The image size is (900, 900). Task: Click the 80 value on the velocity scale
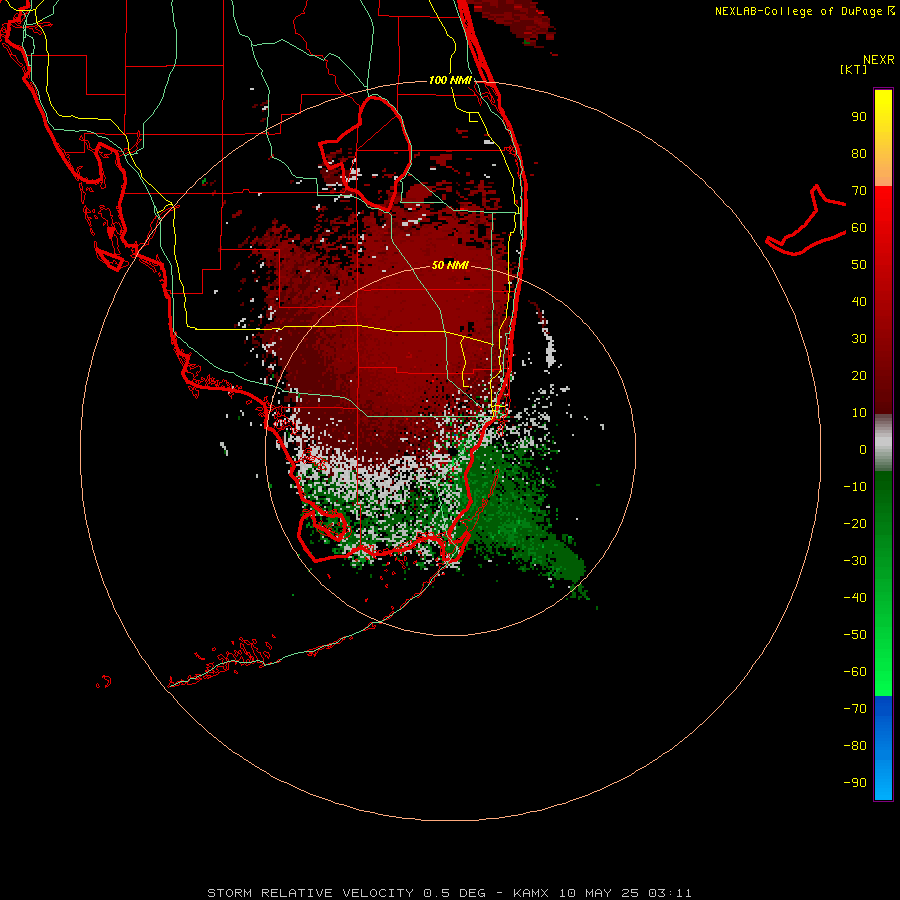point(859,154)
